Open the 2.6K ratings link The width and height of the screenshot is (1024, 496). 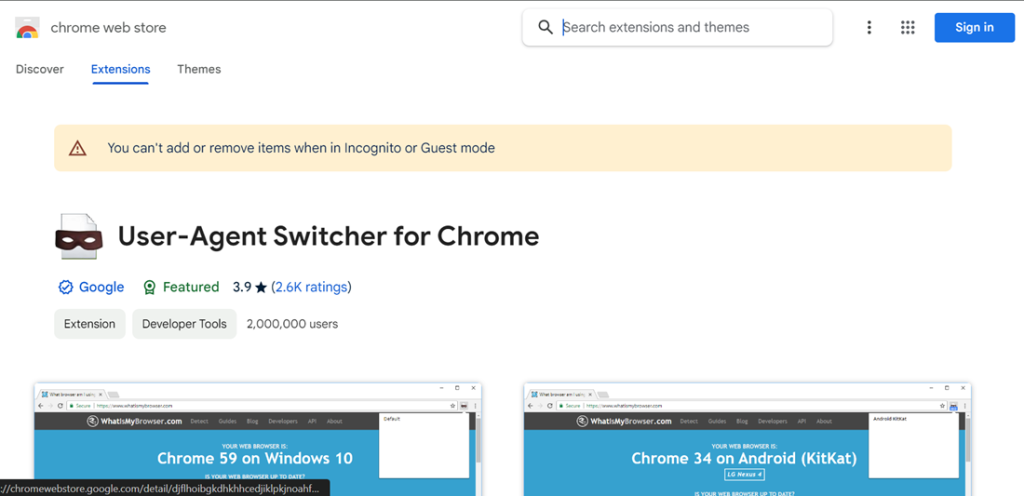click(311, 287)
